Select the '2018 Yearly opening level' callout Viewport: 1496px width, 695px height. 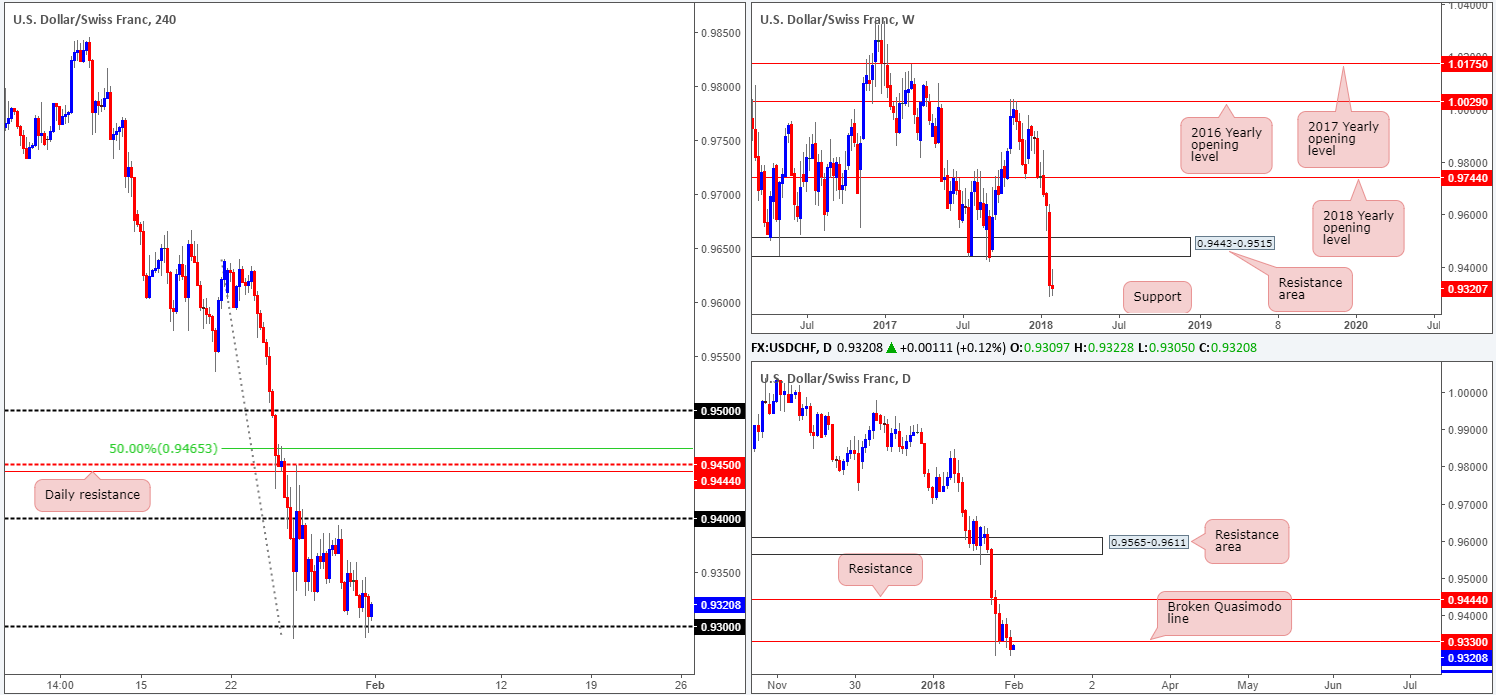[1359, 228]
